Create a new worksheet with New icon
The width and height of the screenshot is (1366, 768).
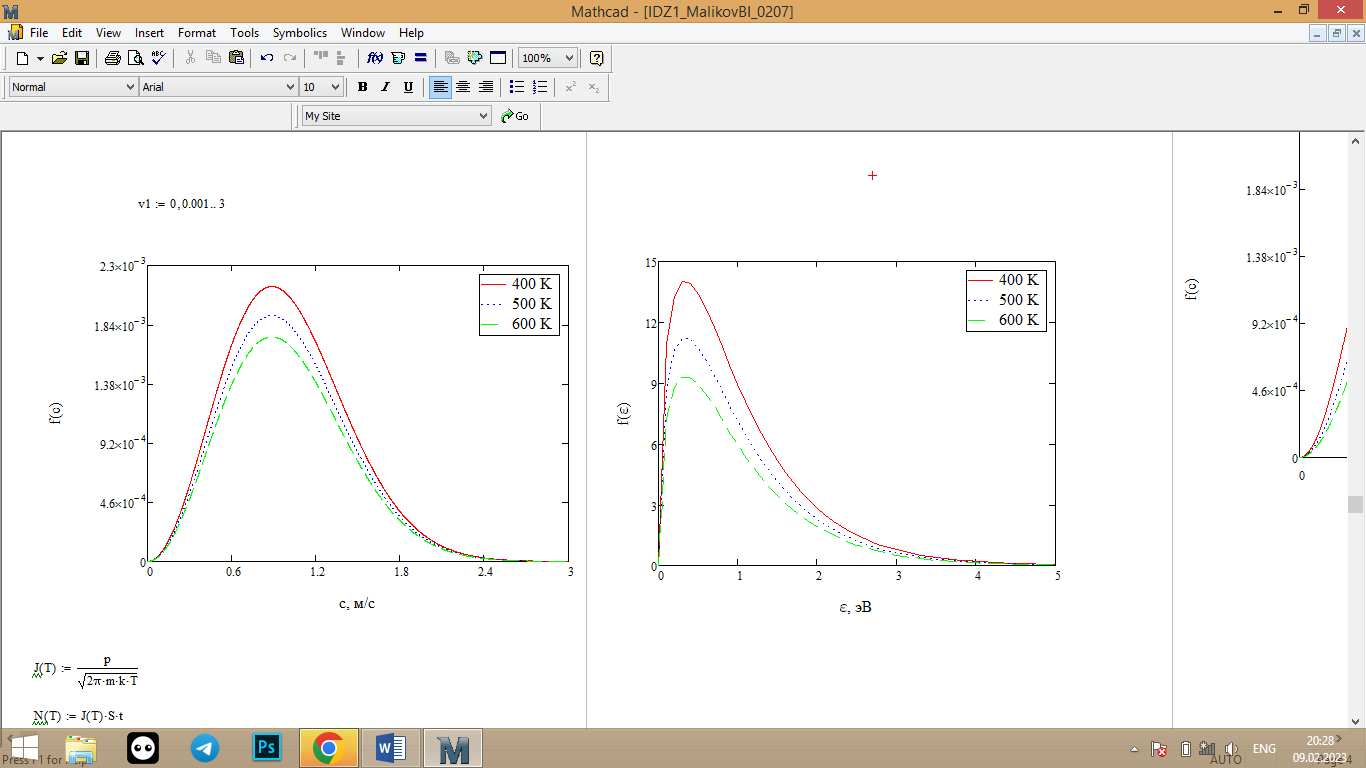(22, 58)
